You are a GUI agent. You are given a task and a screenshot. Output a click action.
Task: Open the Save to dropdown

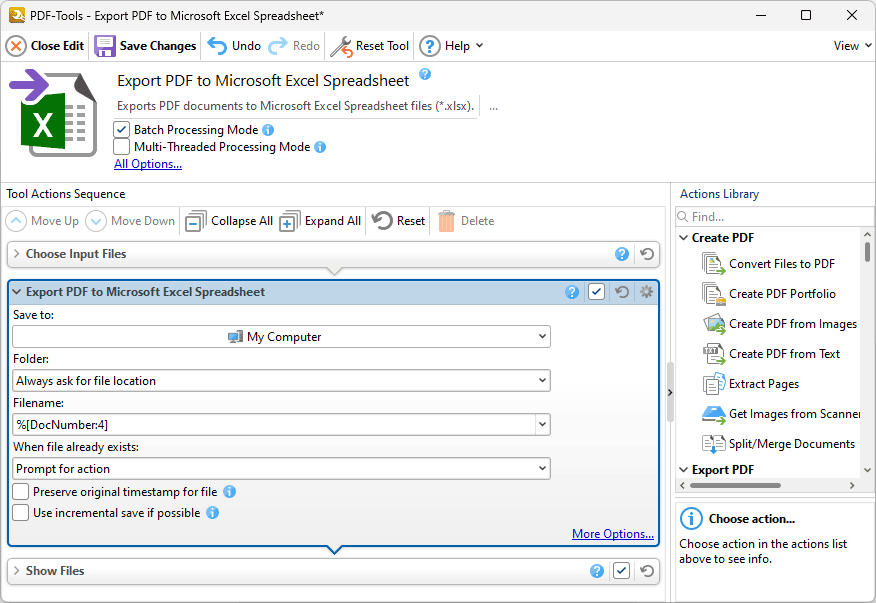(x=281, y=337)
